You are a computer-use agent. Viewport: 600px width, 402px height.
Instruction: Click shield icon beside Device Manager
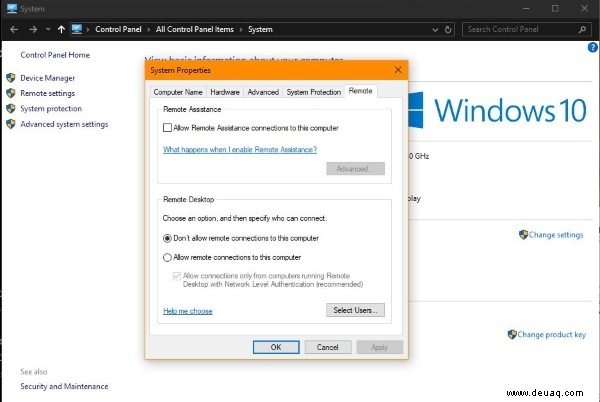(x=11, y=78)
